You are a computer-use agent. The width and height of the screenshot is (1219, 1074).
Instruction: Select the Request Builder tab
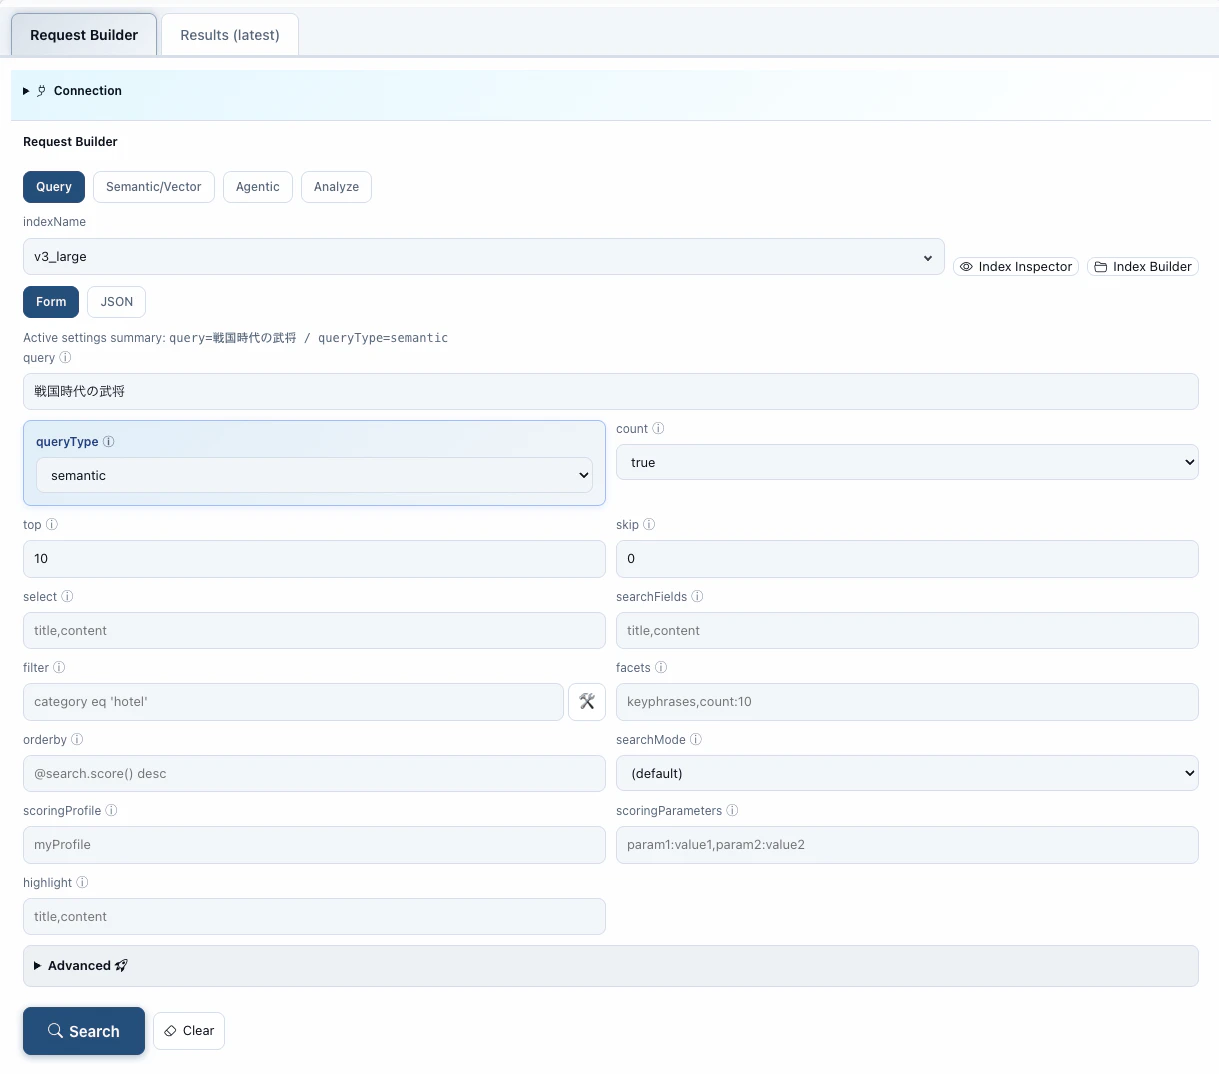[84, 35]
